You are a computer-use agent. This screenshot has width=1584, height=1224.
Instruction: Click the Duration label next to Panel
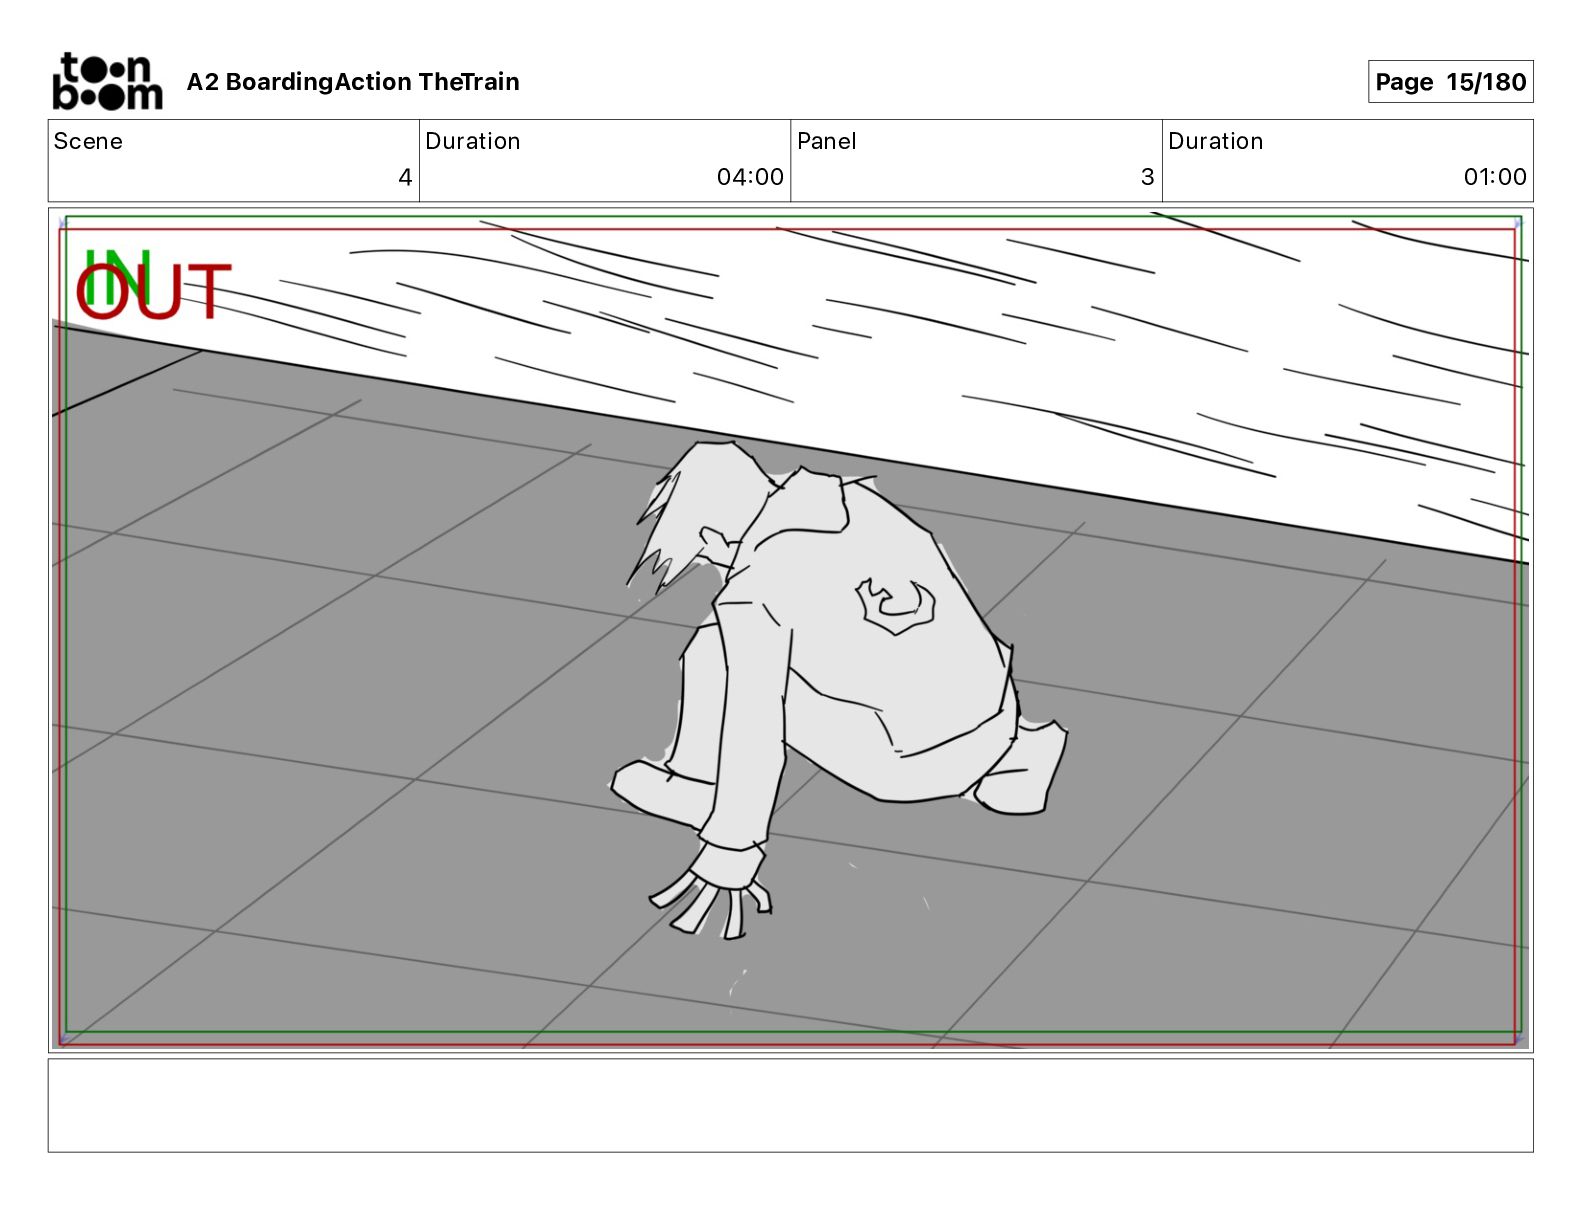(x=1216, y=141)
